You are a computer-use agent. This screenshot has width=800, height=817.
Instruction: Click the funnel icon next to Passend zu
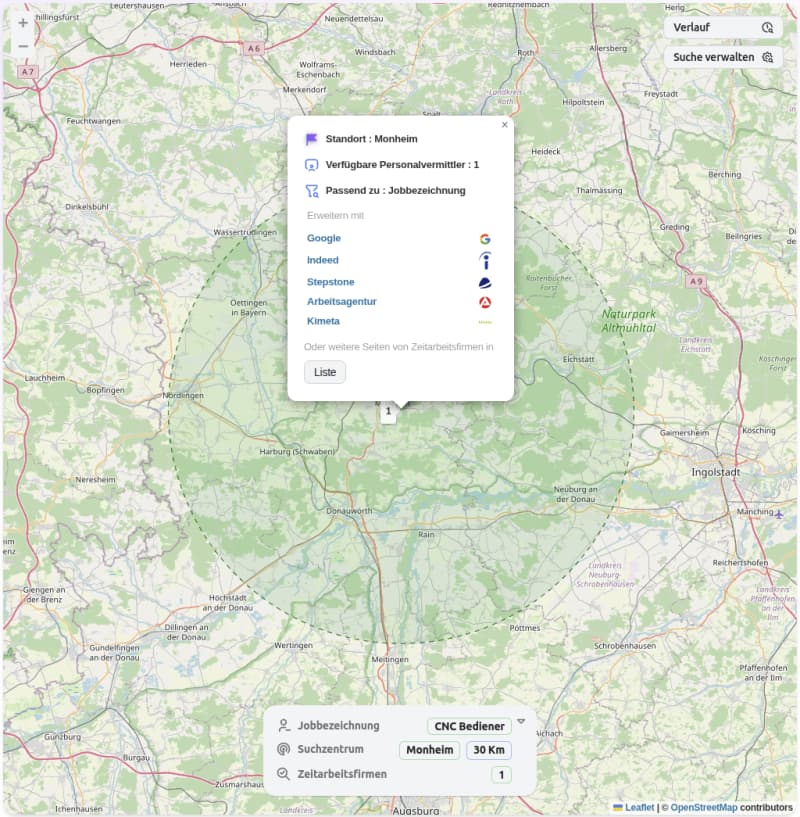point(310,190)
